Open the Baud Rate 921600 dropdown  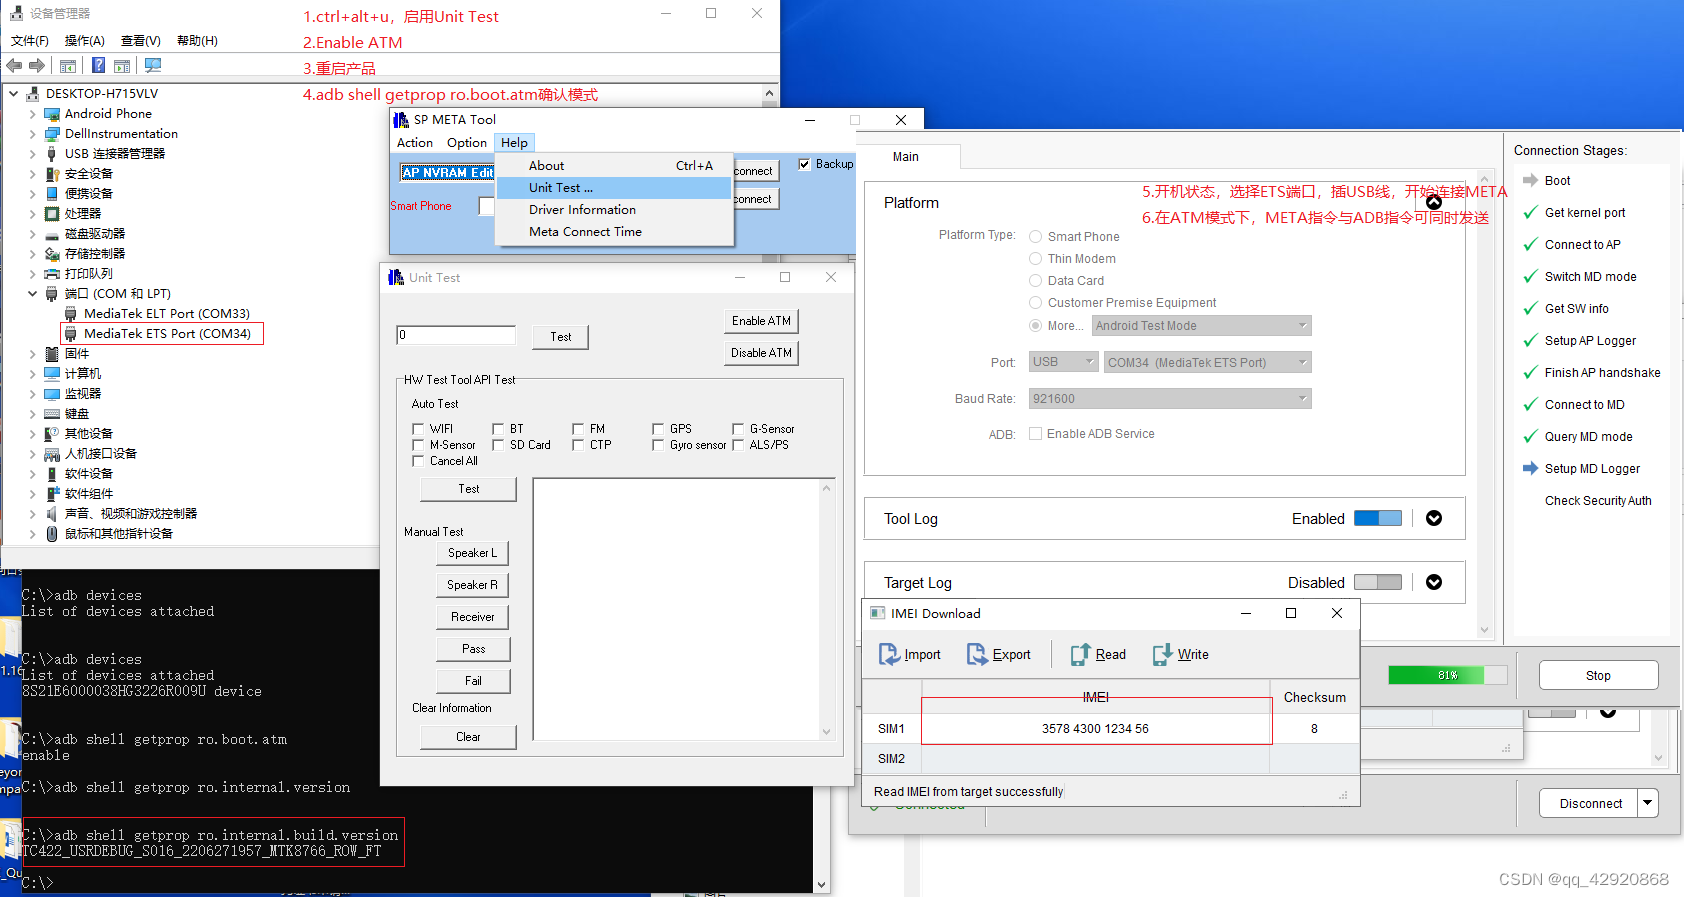(1169, 399)
